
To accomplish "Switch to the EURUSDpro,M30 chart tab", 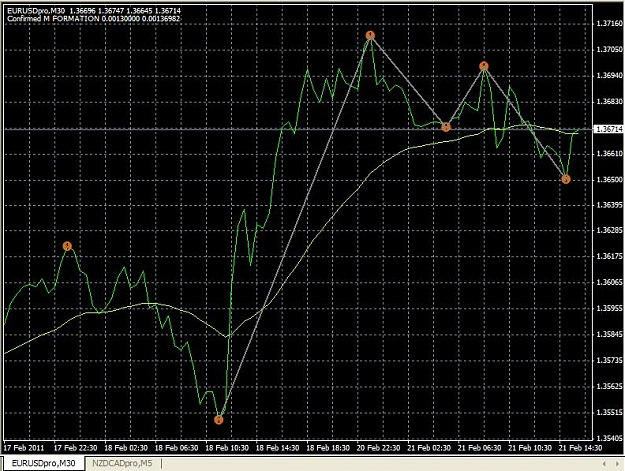I will [x=44, y=463].
